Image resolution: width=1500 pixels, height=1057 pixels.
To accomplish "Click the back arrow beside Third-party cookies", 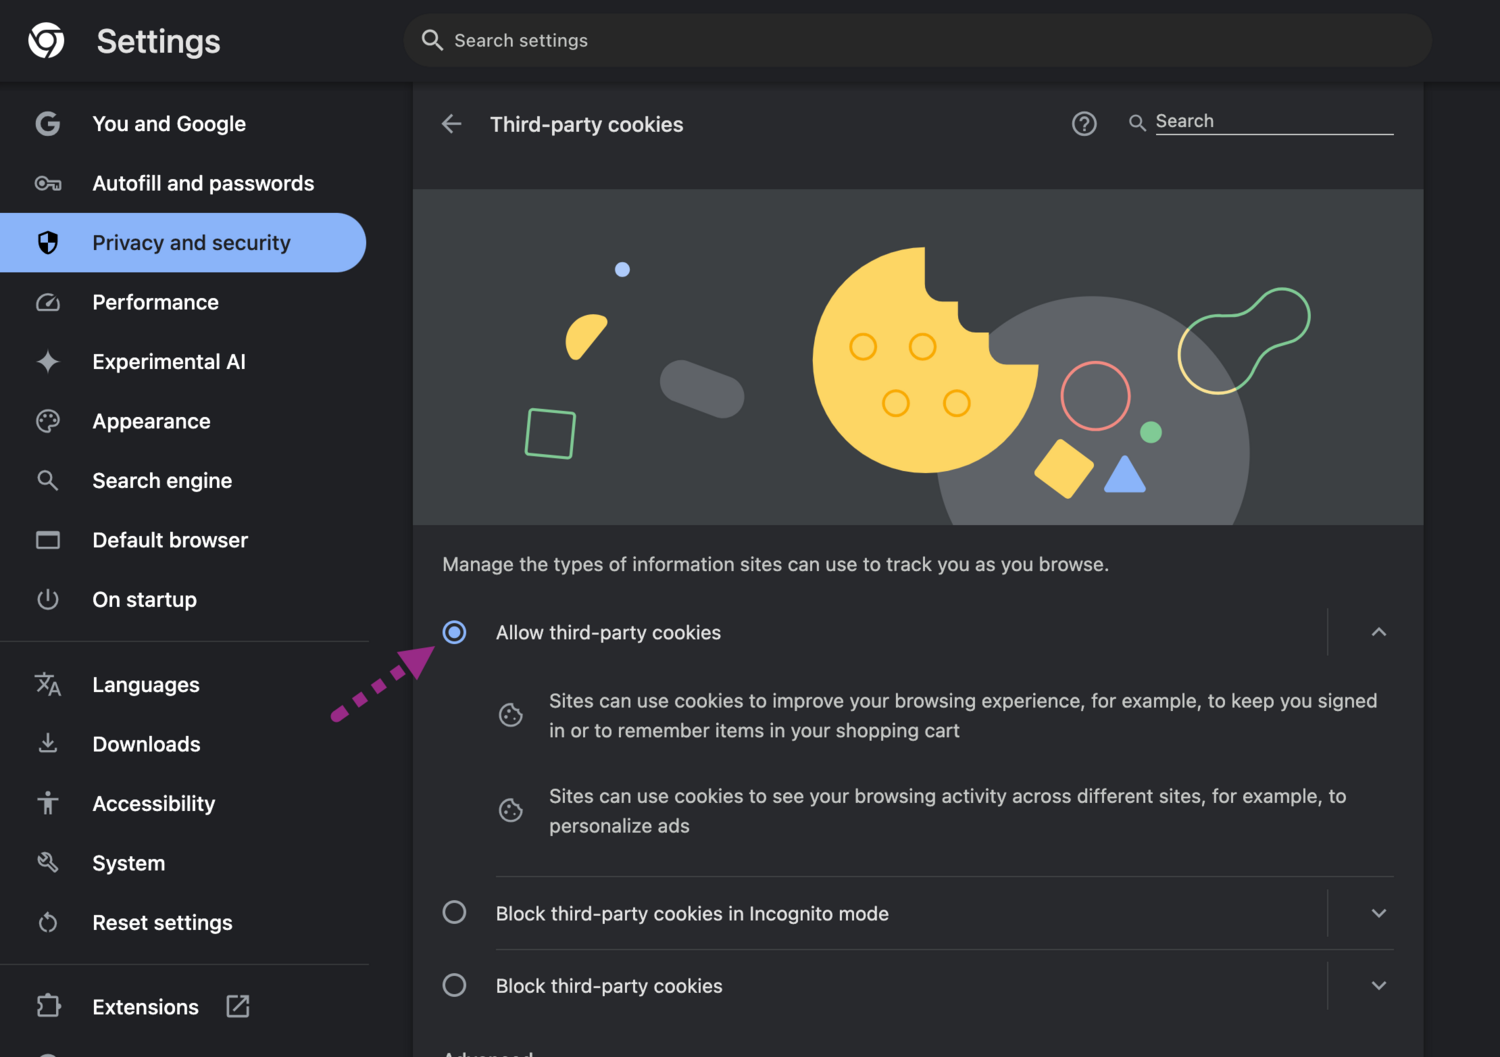I will [452, 124].
